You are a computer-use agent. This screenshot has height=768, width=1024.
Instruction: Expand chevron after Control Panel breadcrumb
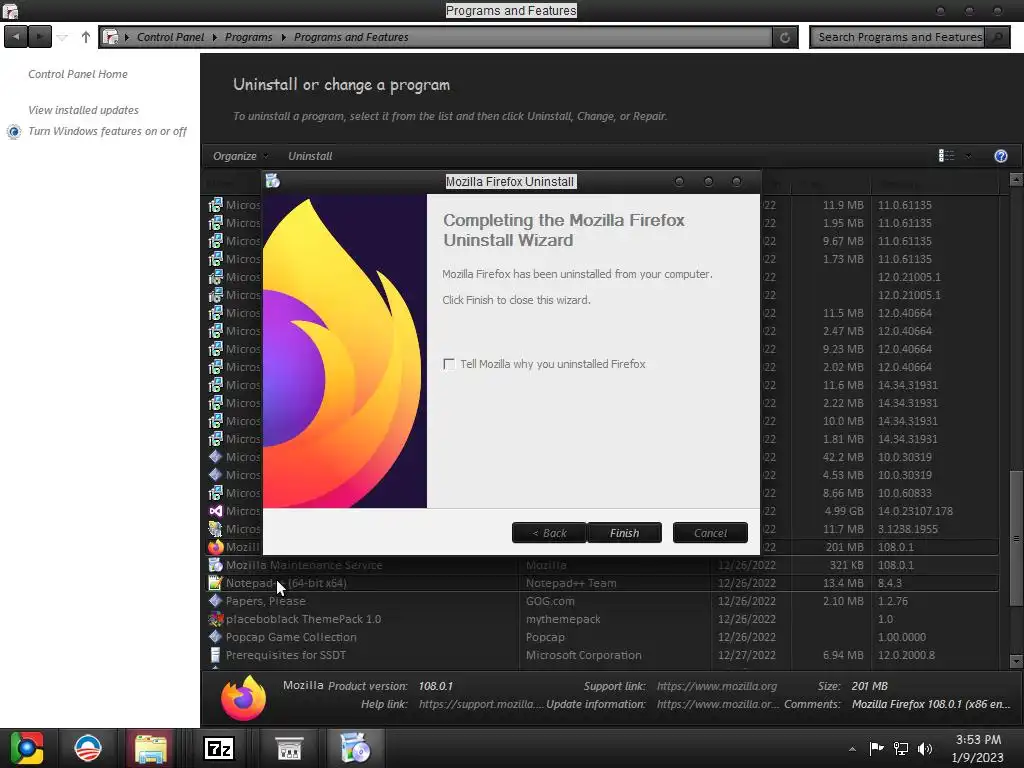(x=214, y=37)
